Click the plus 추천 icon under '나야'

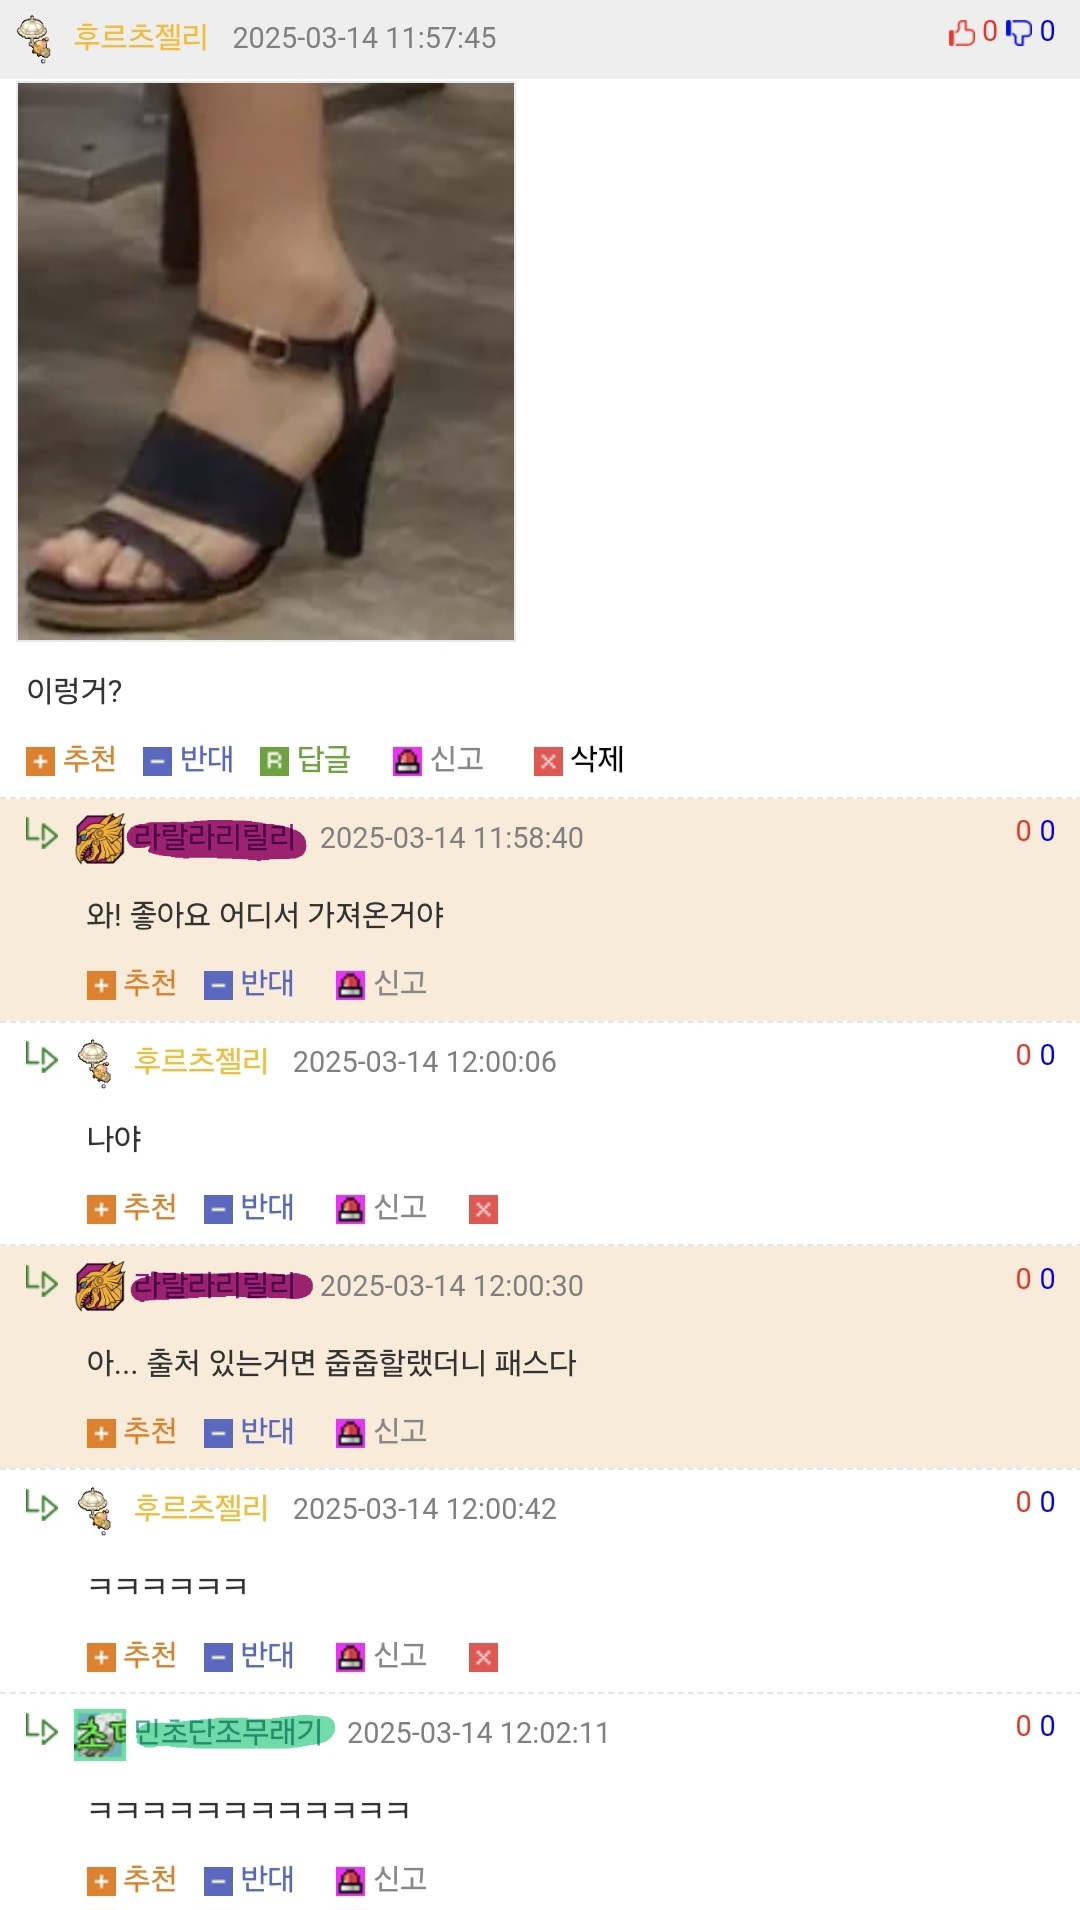pyautogui.click(x=101, y=1209)
